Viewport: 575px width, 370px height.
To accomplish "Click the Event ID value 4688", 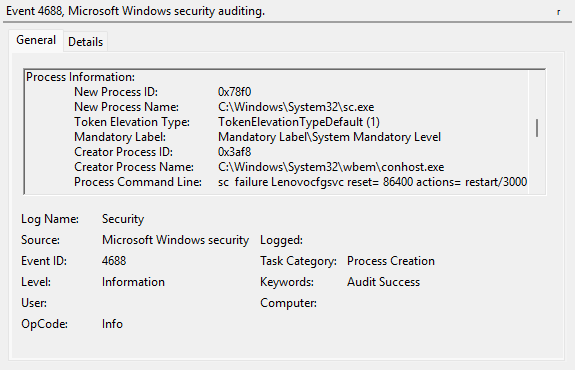I will (114, 261).
